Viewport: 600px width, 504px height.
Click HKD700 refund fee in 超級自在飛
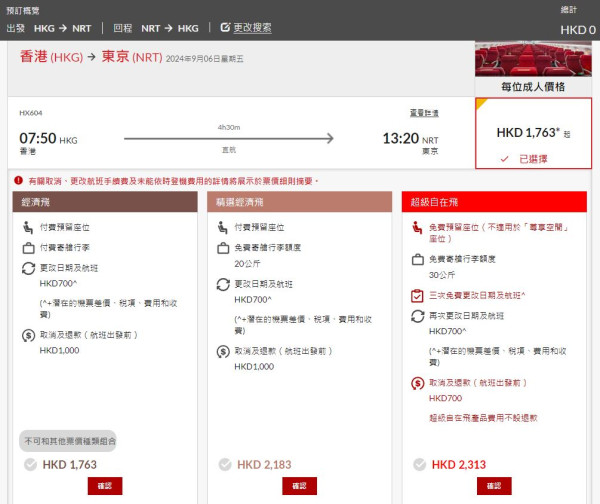445,398
